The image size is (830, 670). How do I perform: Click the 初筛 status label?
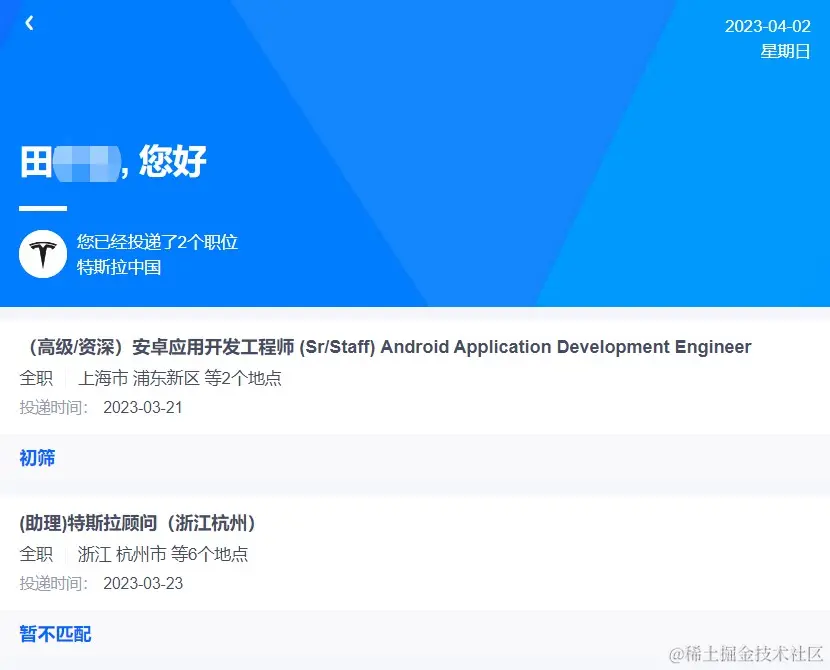coord(37,458)
